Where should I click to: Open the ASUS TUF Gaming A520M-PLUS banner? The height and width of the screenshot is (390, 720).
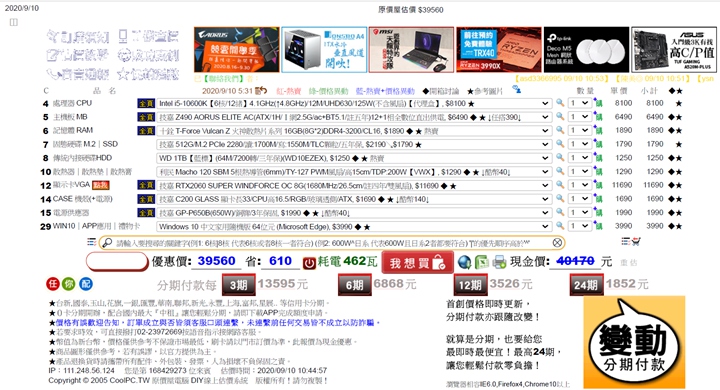[674, 50]
